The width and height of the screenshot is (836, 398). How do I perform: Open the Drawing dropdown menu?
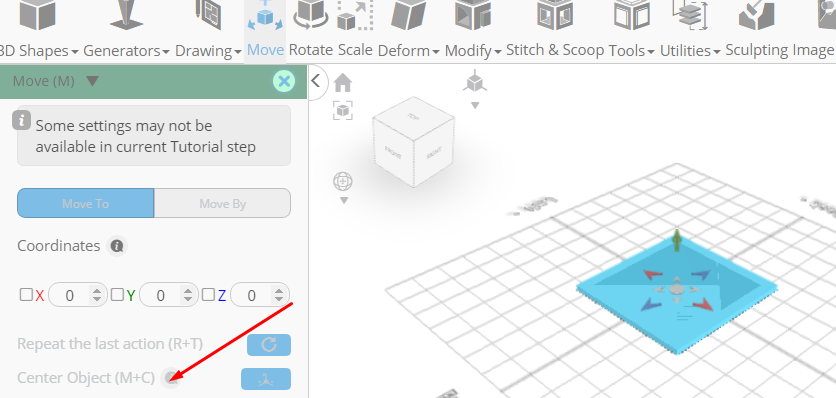point(208,51)
